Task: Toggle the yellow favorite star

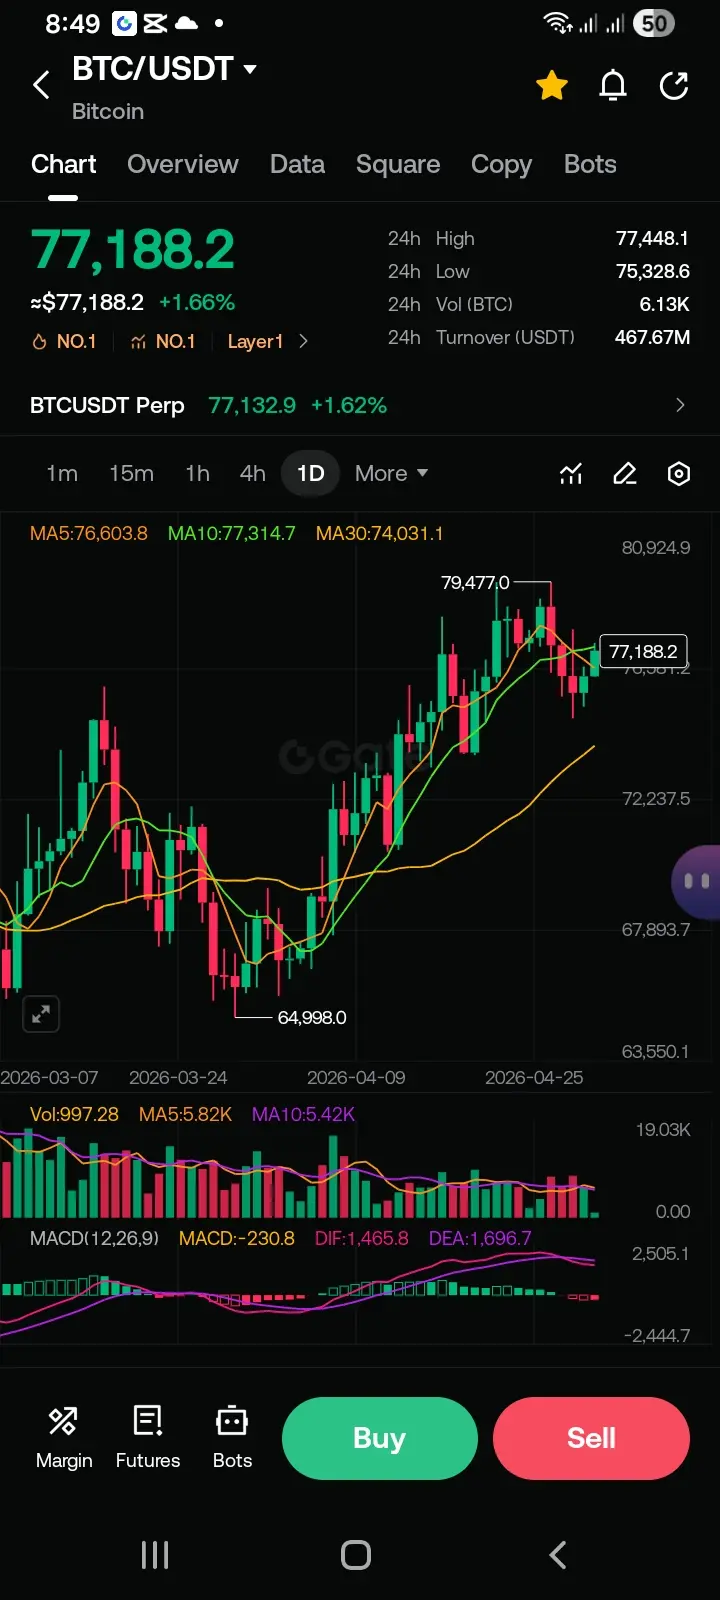Action: 552,86
